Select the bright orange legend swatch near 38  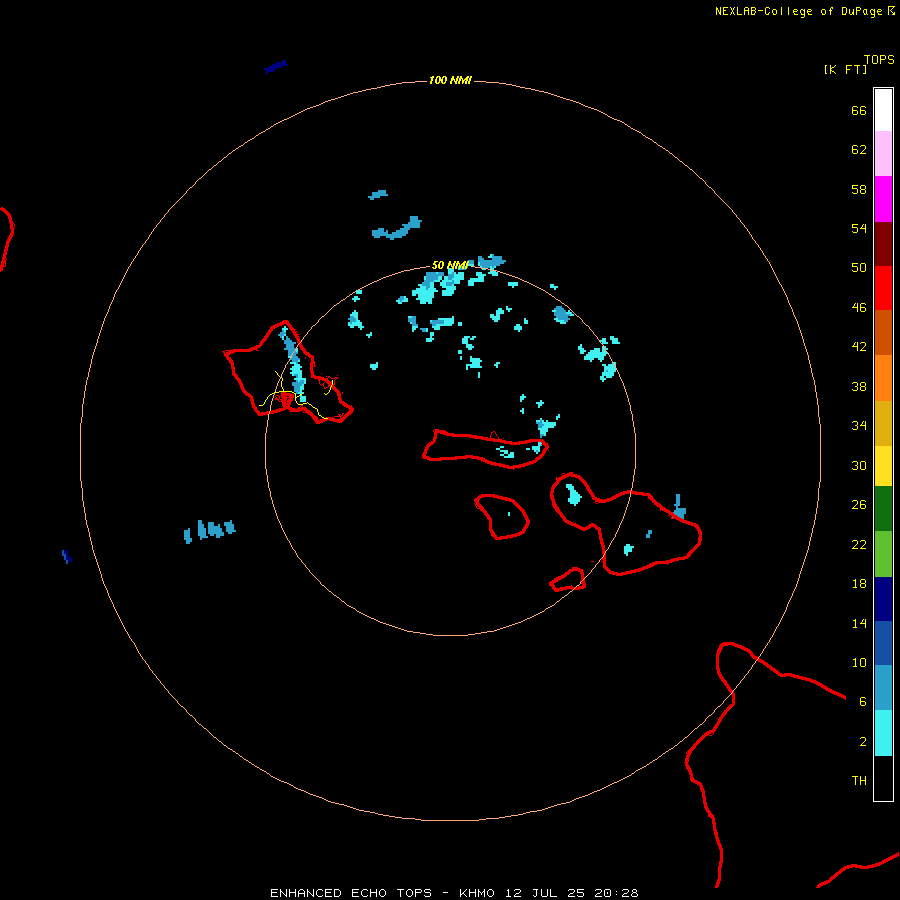[x=883, y=378]
